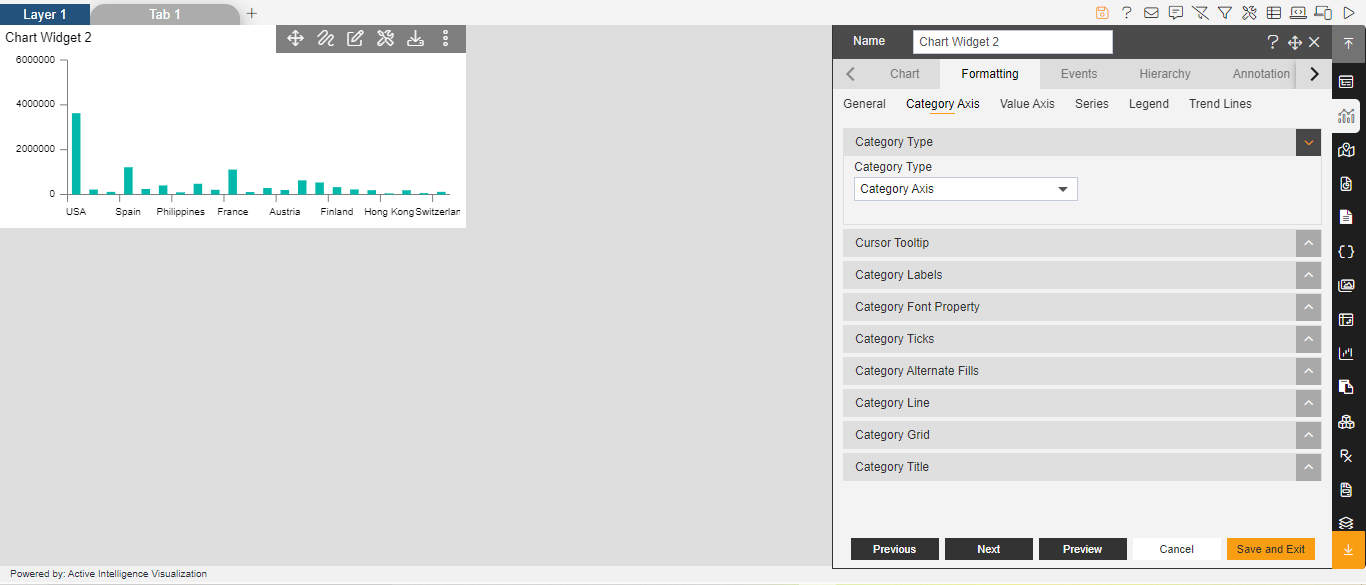
Task: Click the Save and Exit button
Action: 1271,549
